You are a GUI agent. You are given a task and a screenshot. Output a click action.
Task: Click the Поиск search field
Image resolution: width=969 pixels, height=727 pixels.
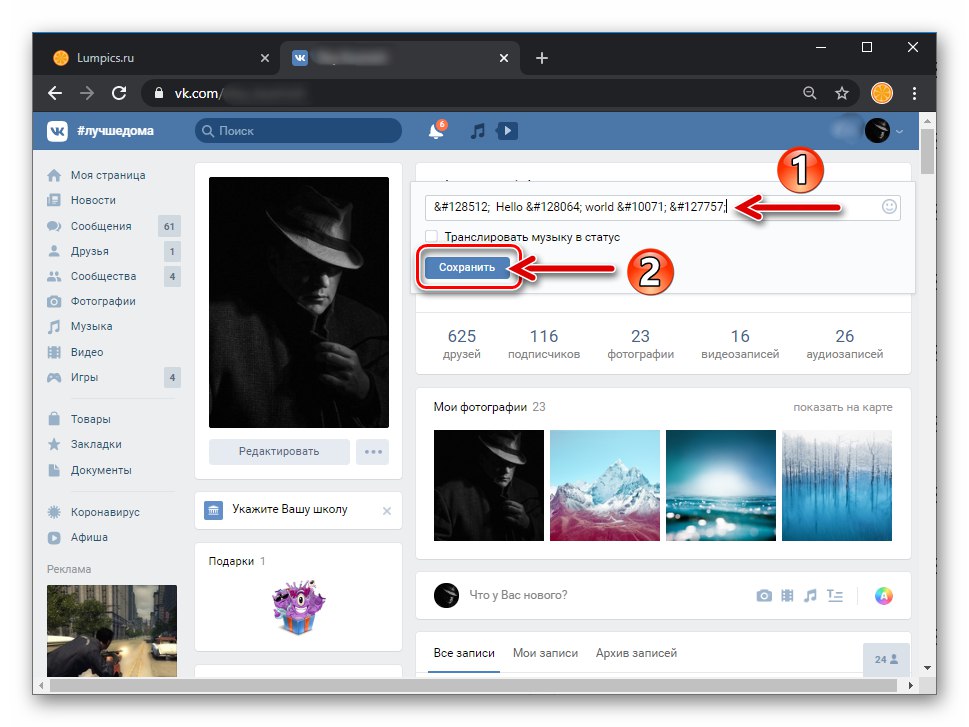(x=298, y=131)
